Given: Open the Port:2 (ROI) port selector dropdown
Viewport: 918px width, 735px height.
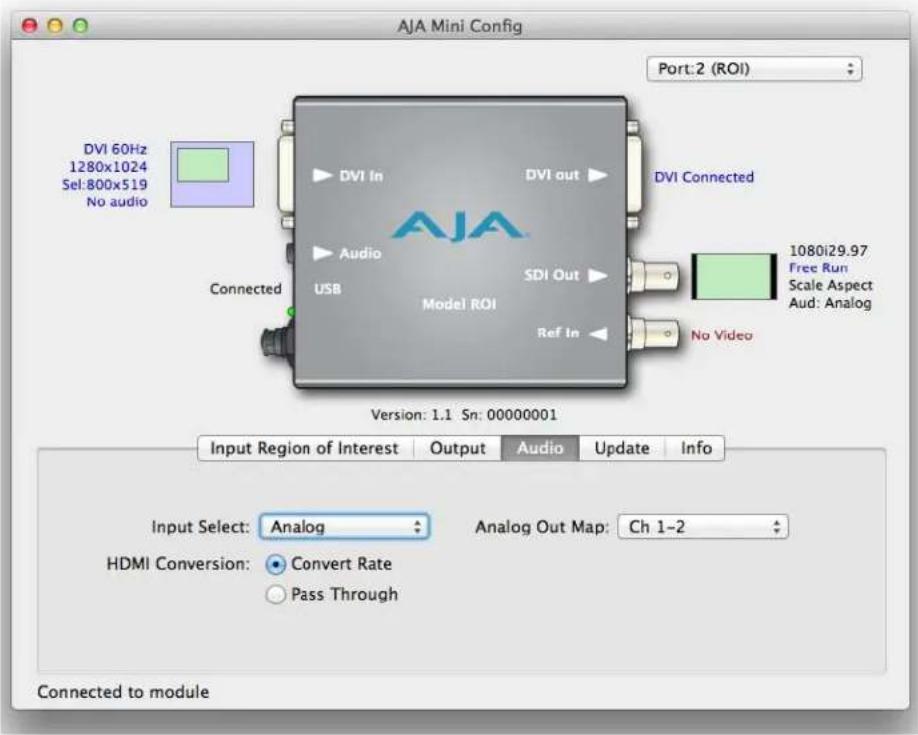Looking at the screenshot, I should pos(754,69).
